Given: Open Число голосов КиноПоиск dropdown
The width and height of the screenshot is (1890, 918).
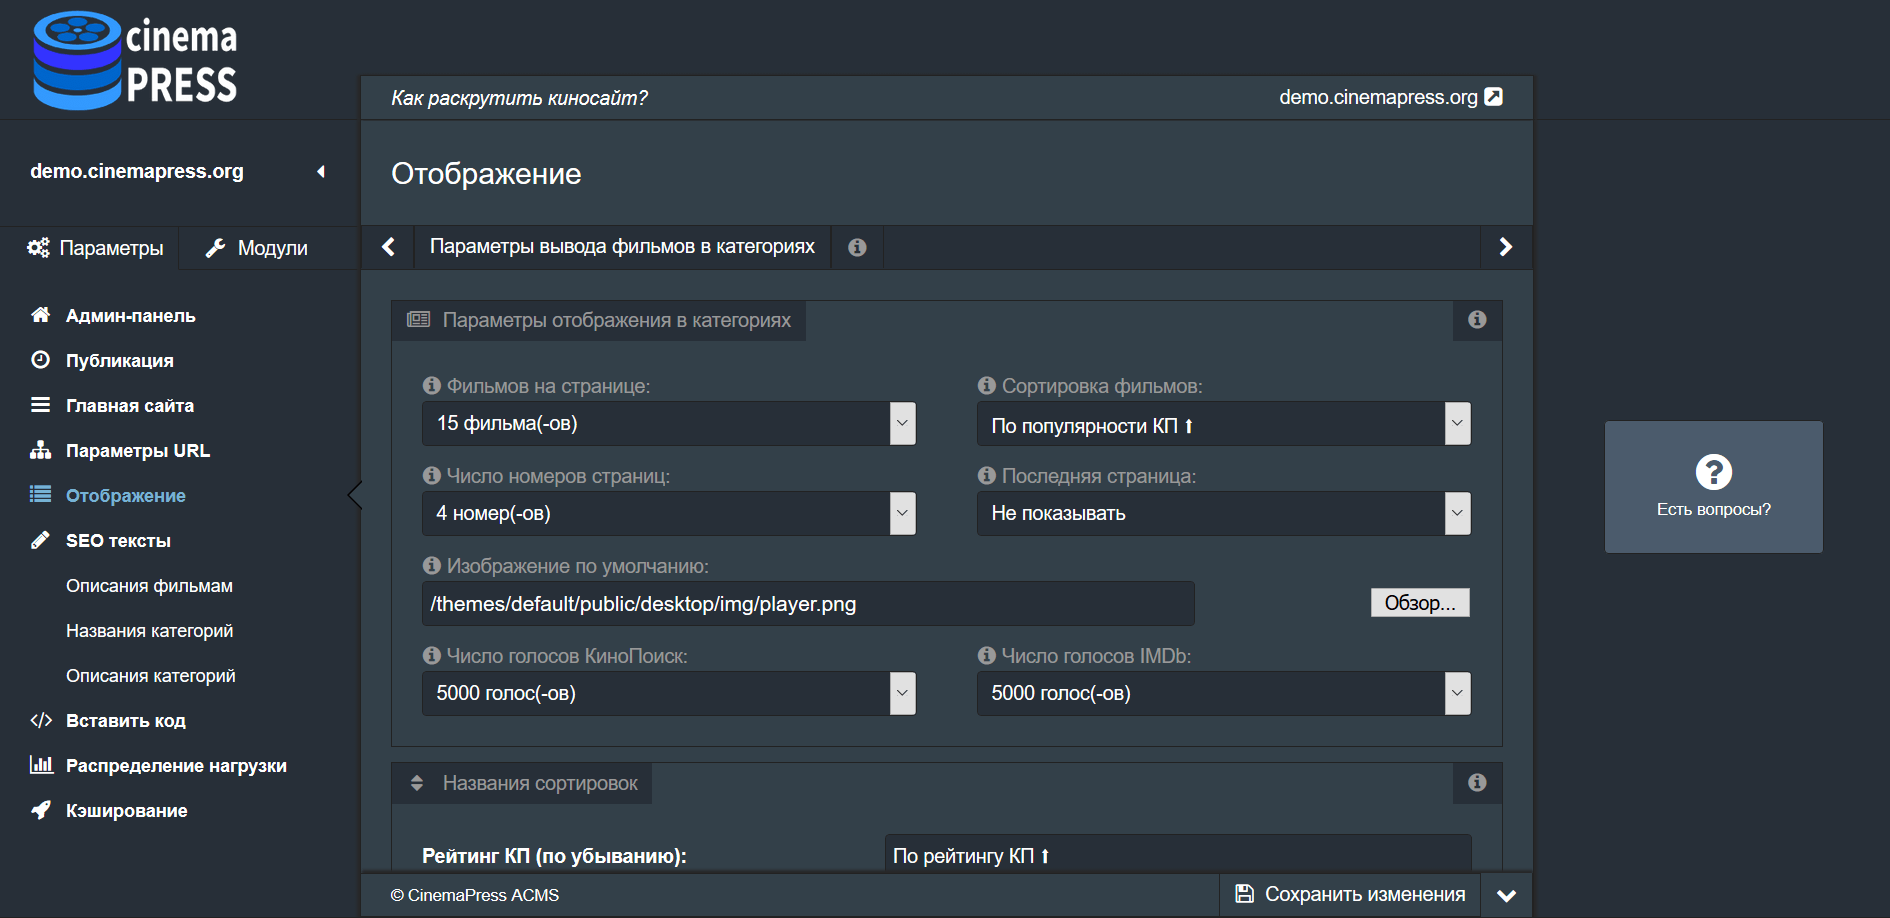Looking at the screenshot, I should [668, 694].
